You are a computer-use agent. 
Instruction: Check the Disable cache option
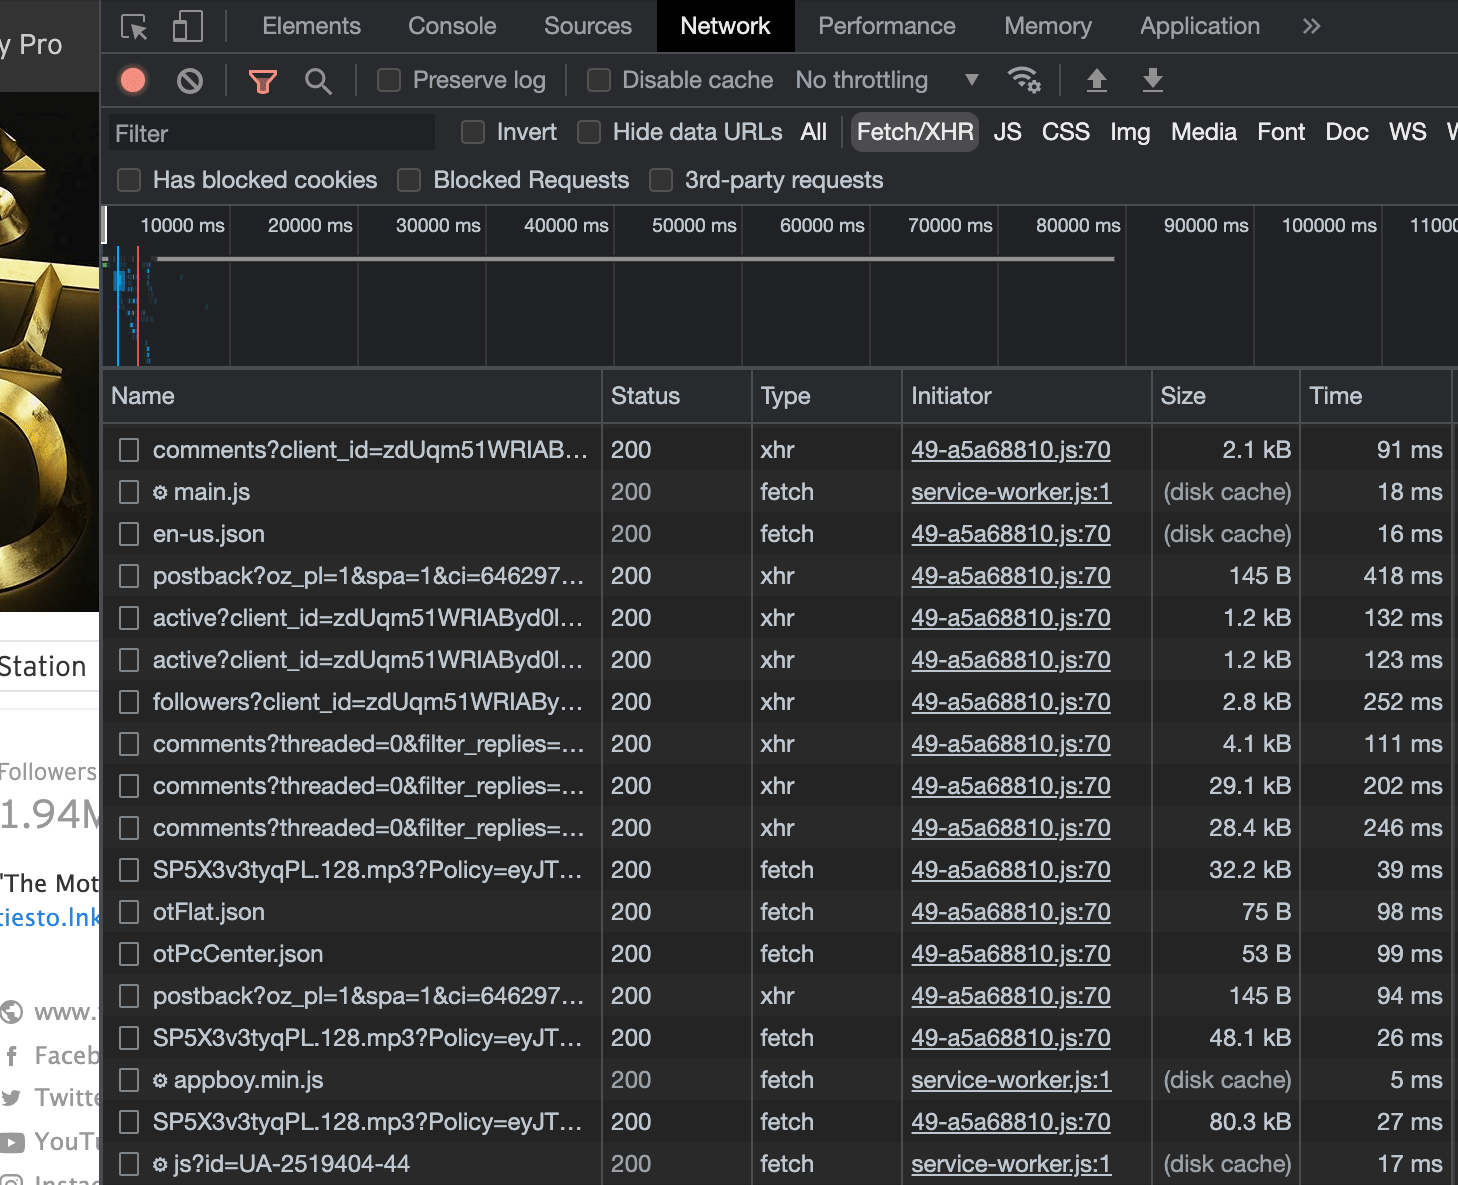pos(598,80)
